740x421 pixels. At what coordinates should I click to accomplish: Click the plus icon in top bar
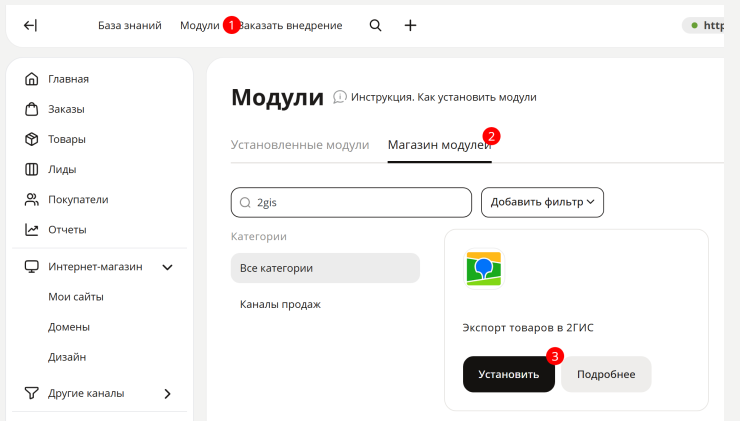[x=410, y=25]
